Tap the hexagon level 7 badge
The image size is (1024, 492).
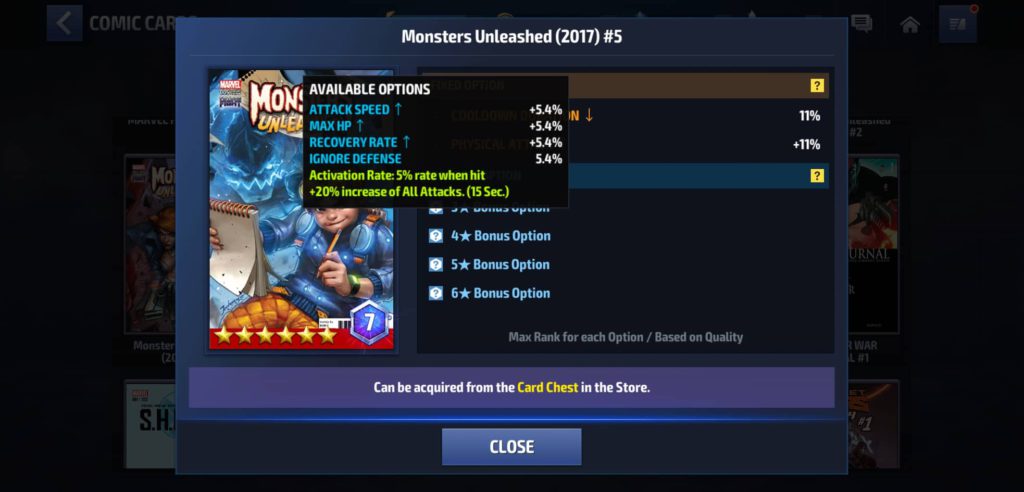pos(369,323)
